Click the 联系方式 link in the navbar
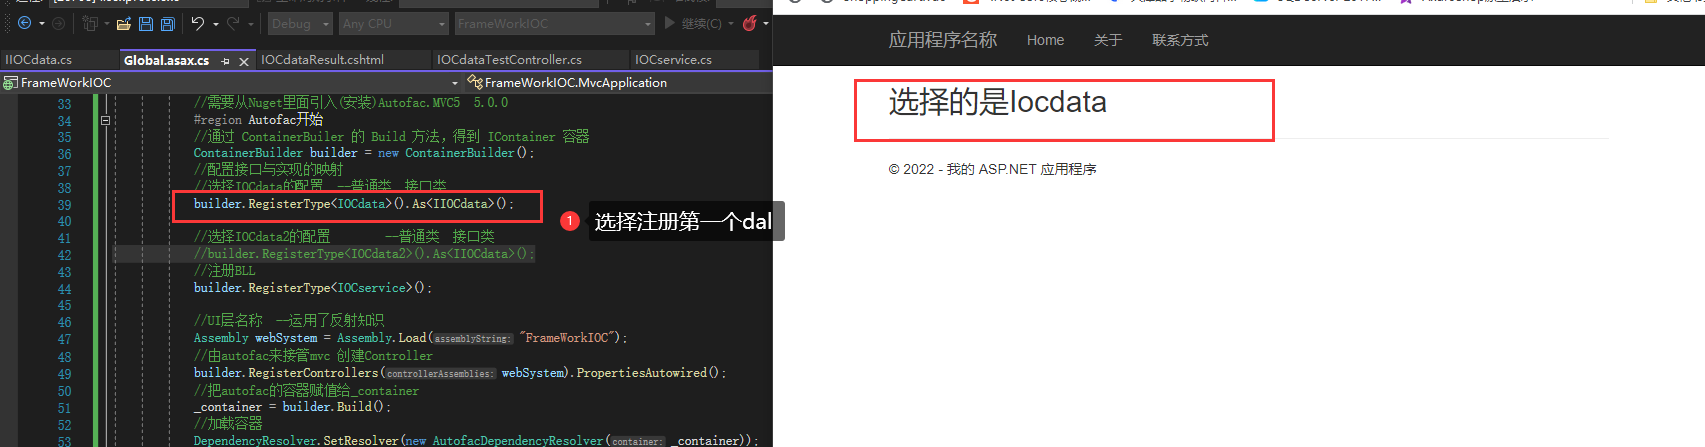This screenshot has height=447, width=1705. pos(1180,40)
